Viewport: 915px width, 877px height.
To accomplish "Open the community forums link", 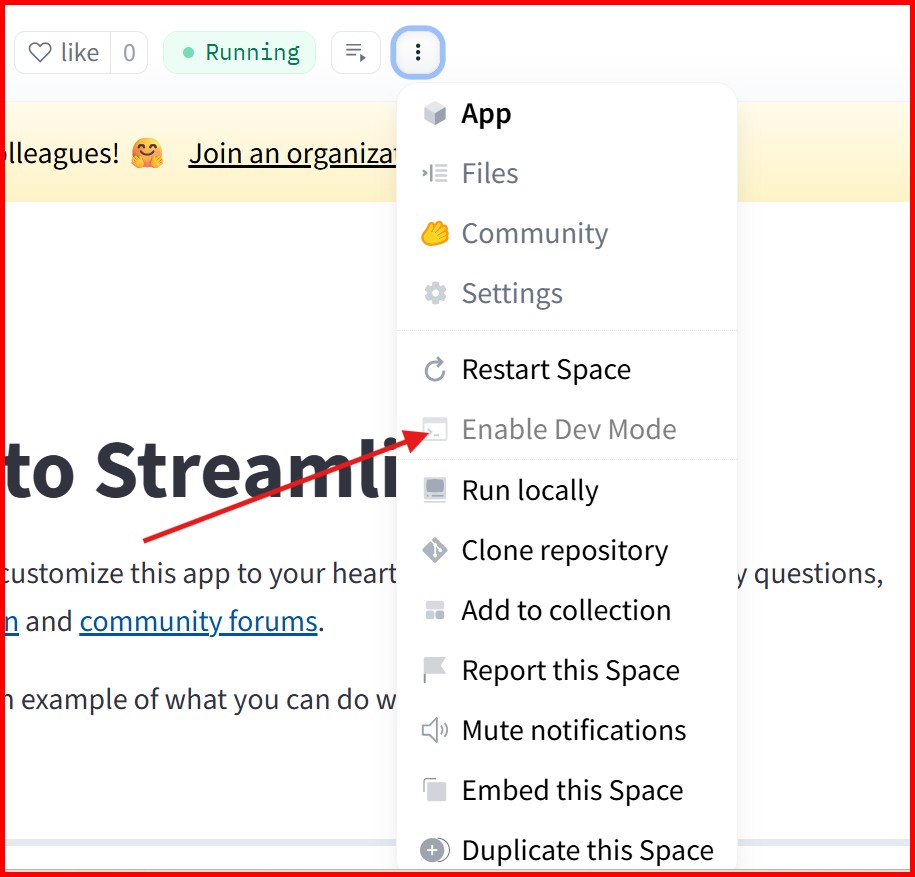I will click(198, 621).
